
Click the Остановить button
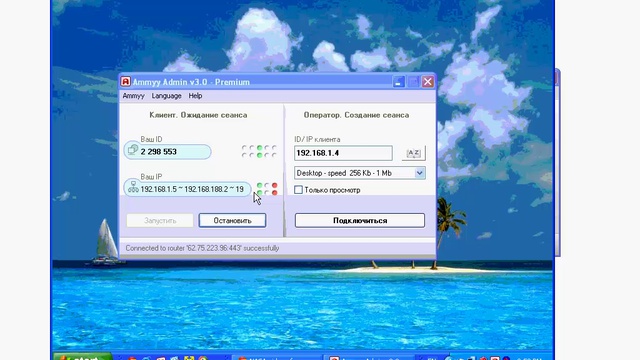click(x=232, y=220)
